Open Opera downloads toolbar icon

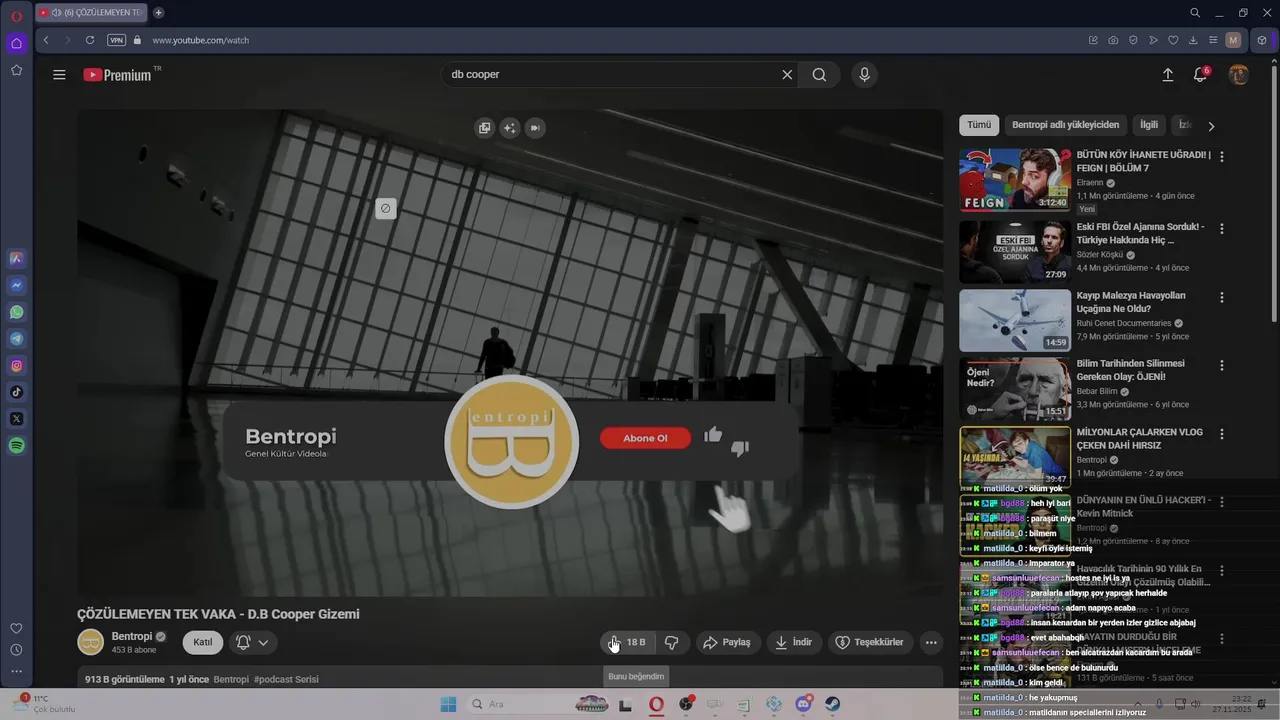tap(1193, 40)
